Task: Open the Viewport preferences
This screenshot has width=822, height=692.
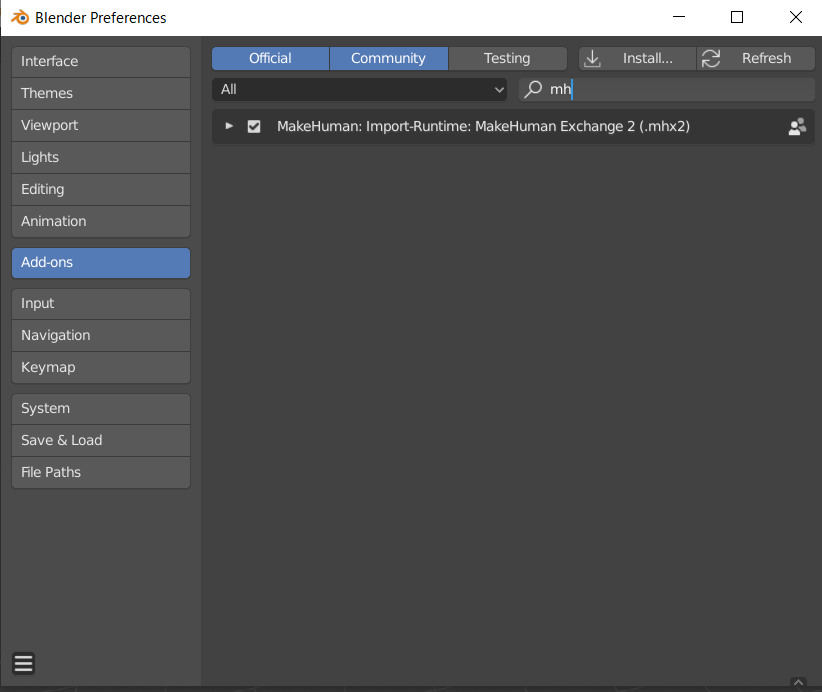Action: 101,125
